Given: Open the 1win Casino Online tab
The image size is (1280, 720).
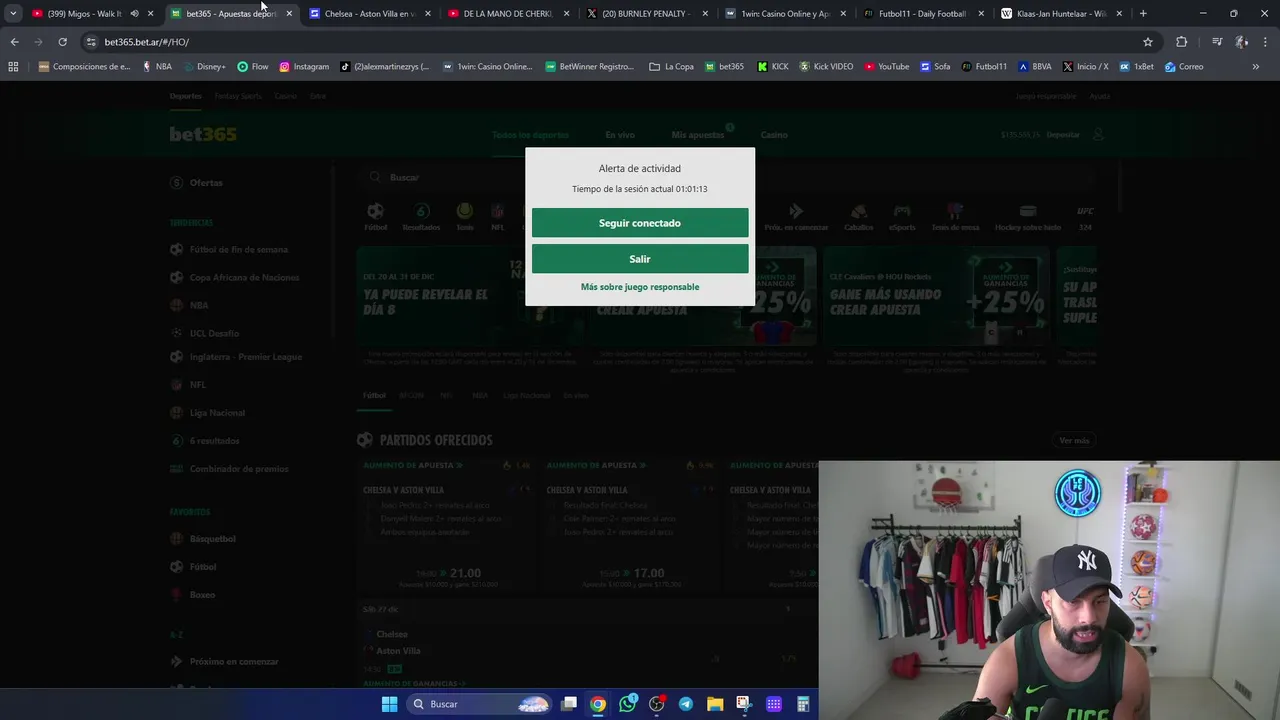Looking at the screenshot, I should click(784, 14).
